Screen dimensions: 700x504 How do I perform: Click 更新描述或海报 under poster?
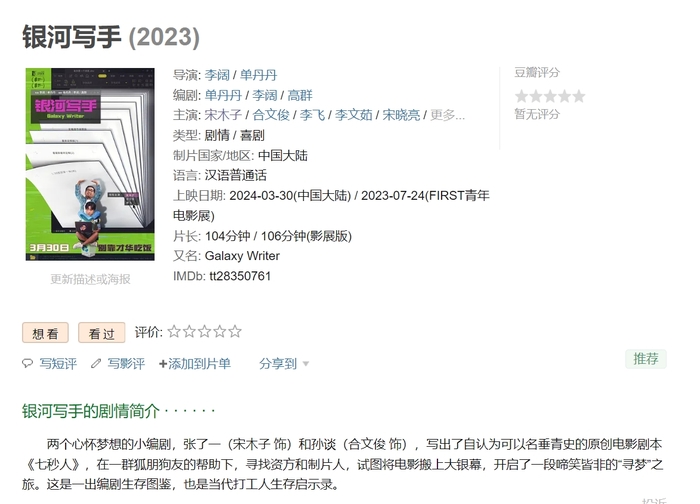(90, 279)
